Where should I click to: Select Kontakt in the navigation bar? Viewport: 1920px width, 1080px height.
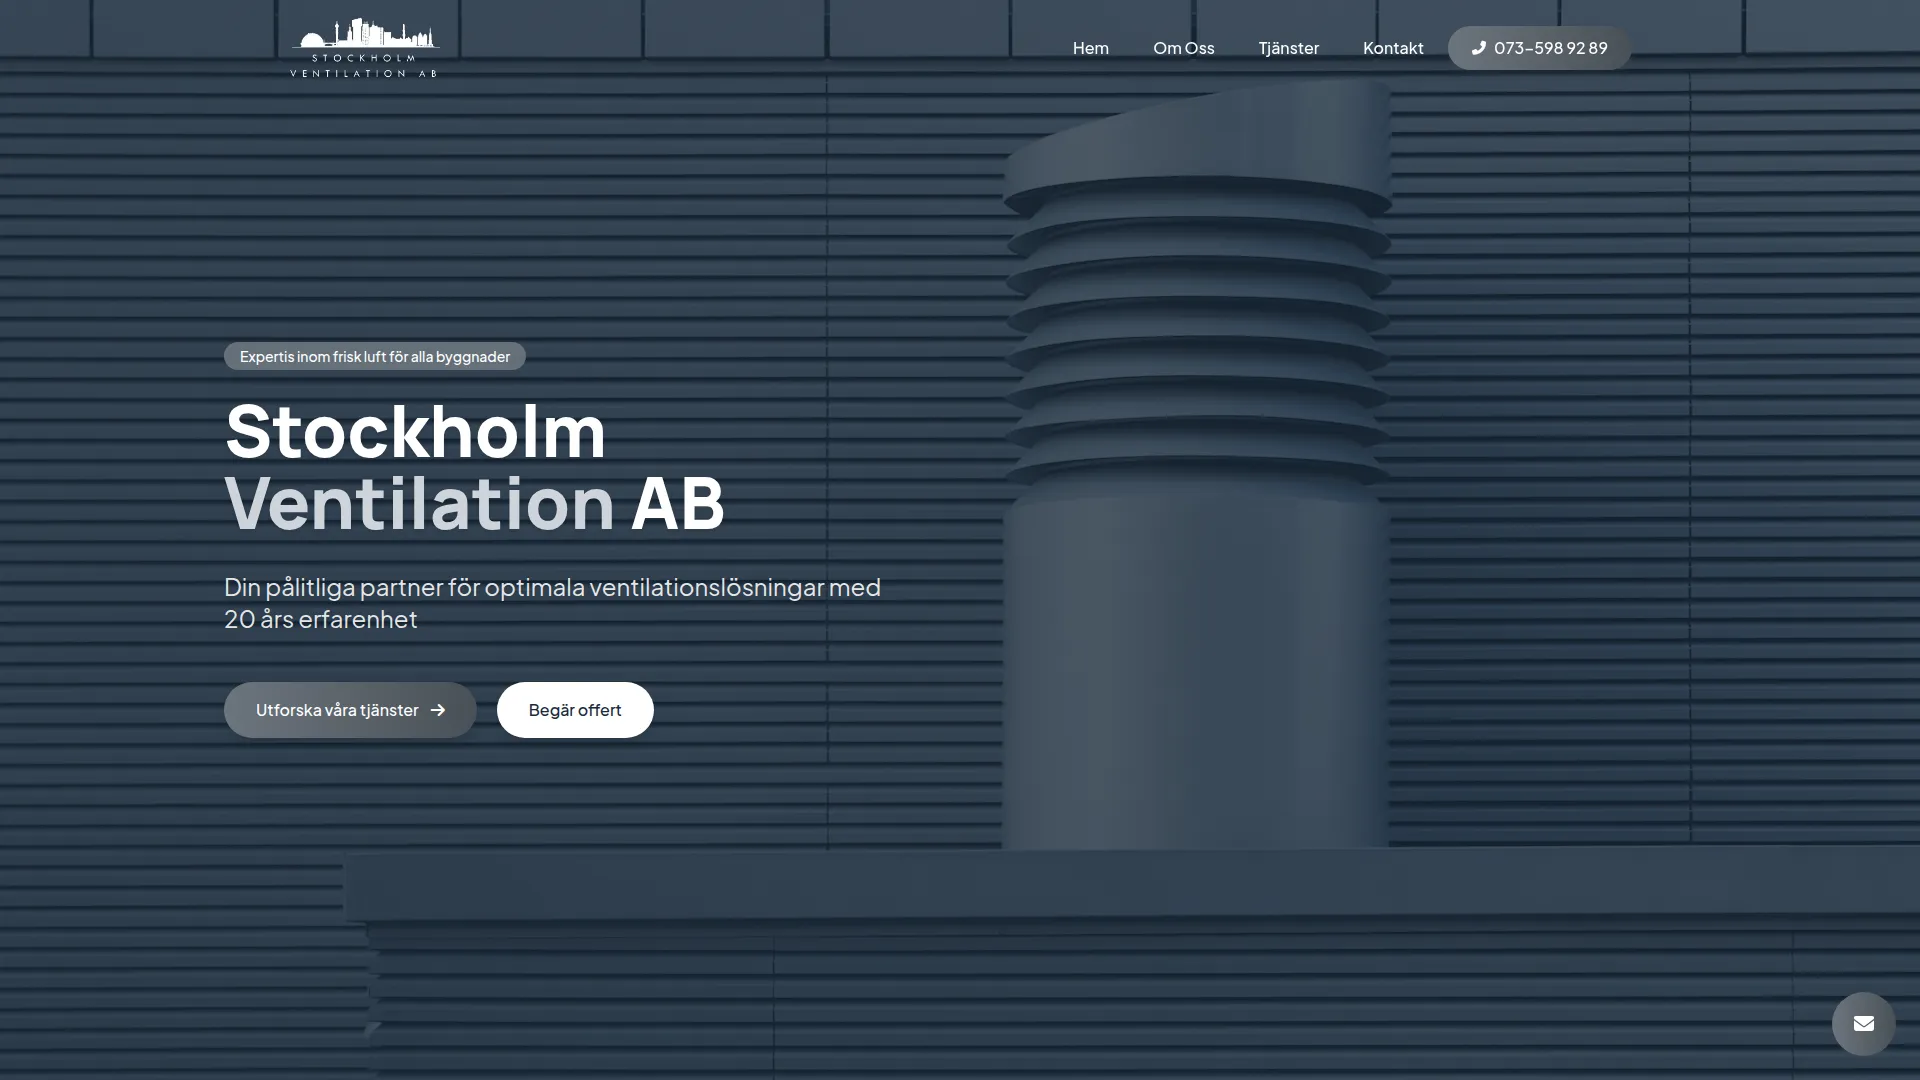(x=1393, y=47)
